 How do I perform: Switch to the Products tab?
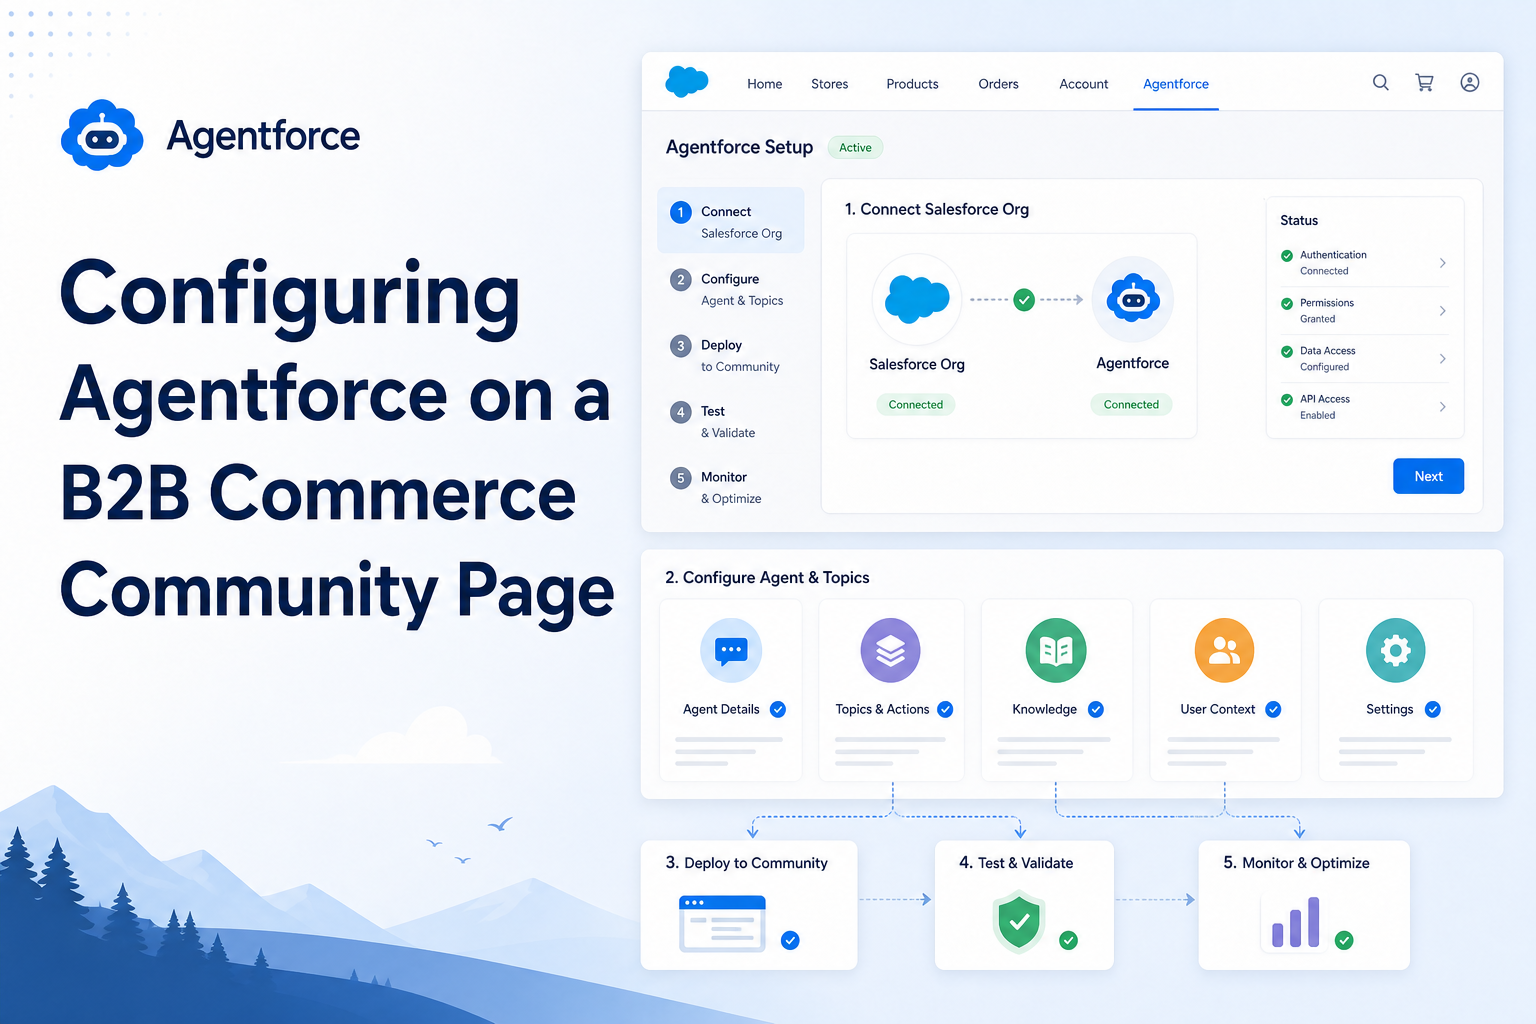pos(913,84)
